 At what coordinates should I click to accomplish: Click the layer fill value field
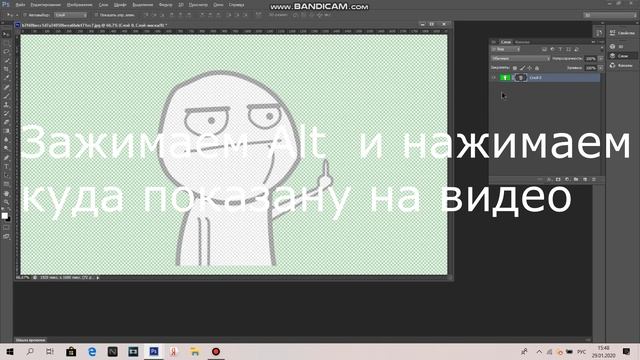tap(590, 68)
